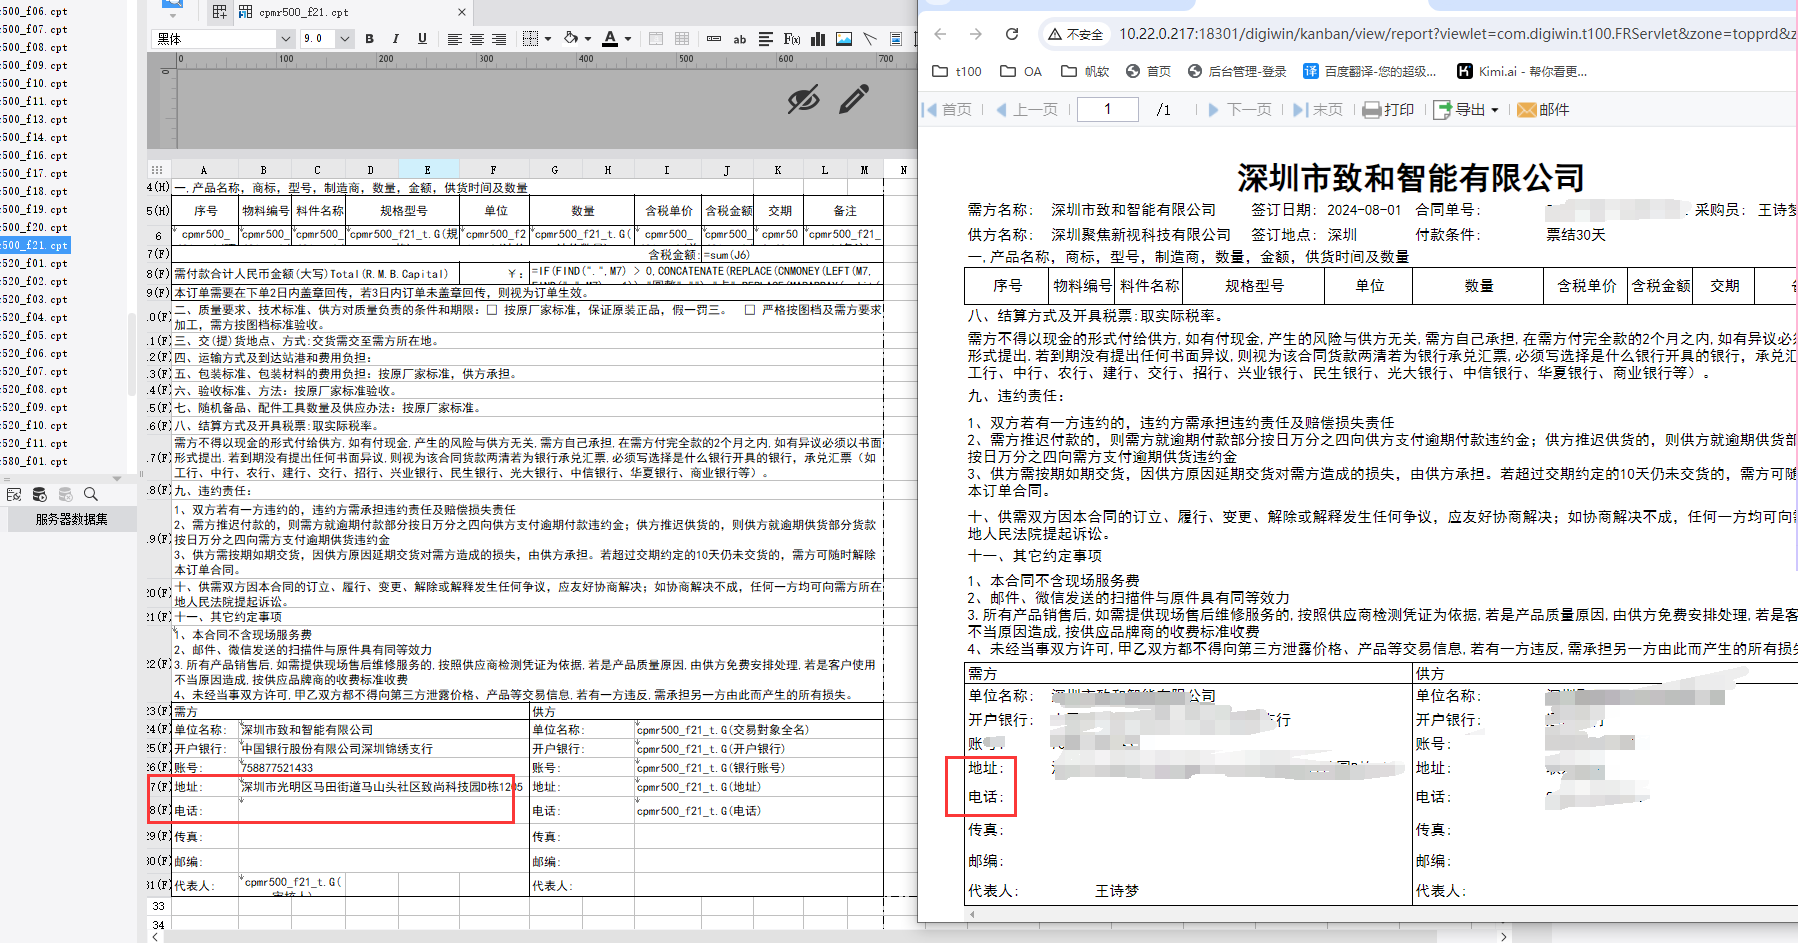Viewport: 1798px width, 943px height.
Task: Click the search magnifier in dataset panel
Action: pyautogui.click(x=91, y=494)
